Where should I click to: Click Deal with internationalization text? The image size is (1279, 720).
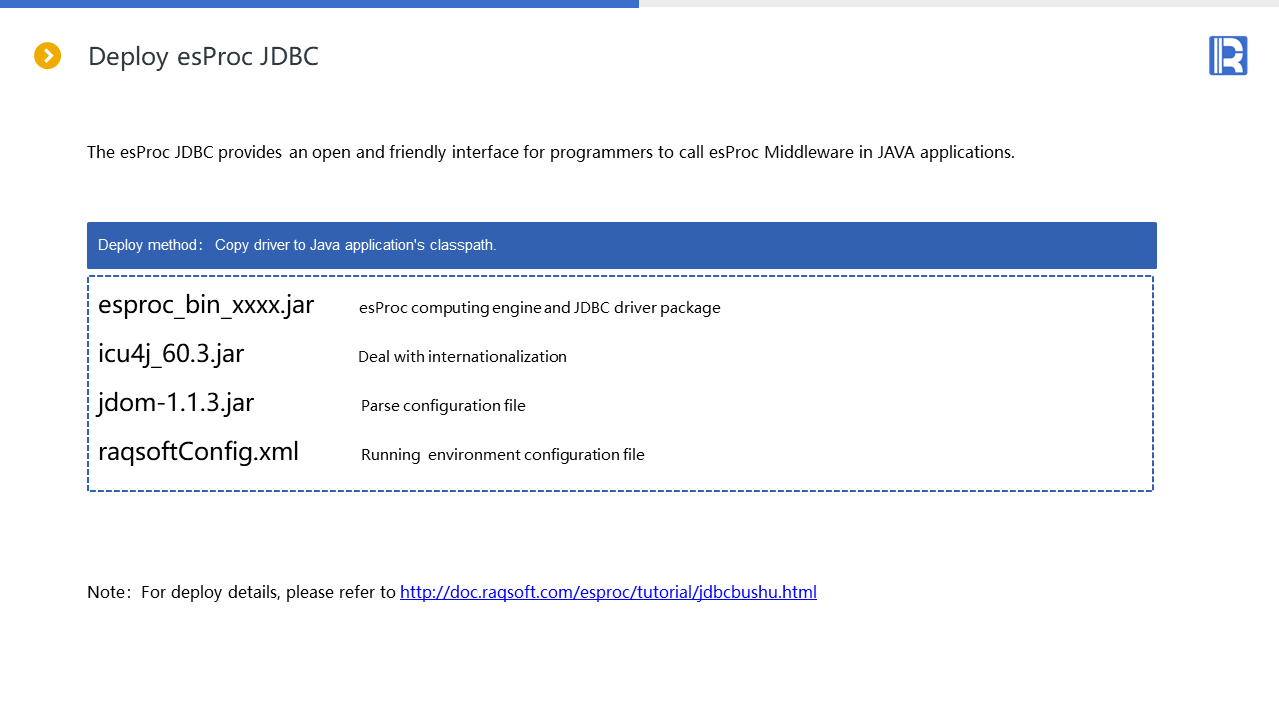(462, 357)
